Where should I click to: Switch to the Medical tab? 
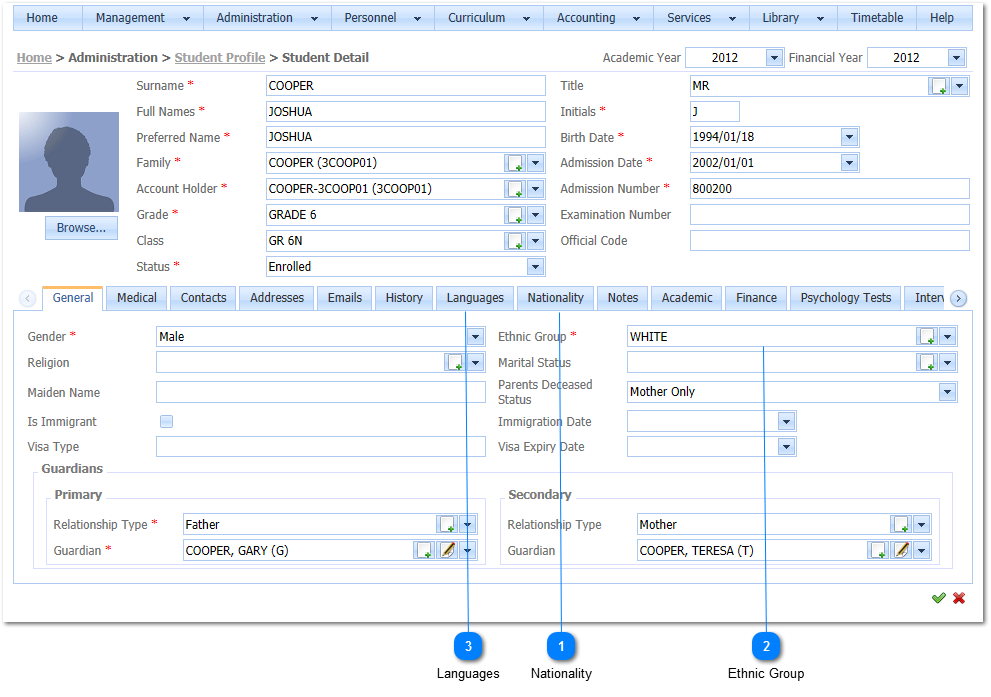[x=137, y=298]
